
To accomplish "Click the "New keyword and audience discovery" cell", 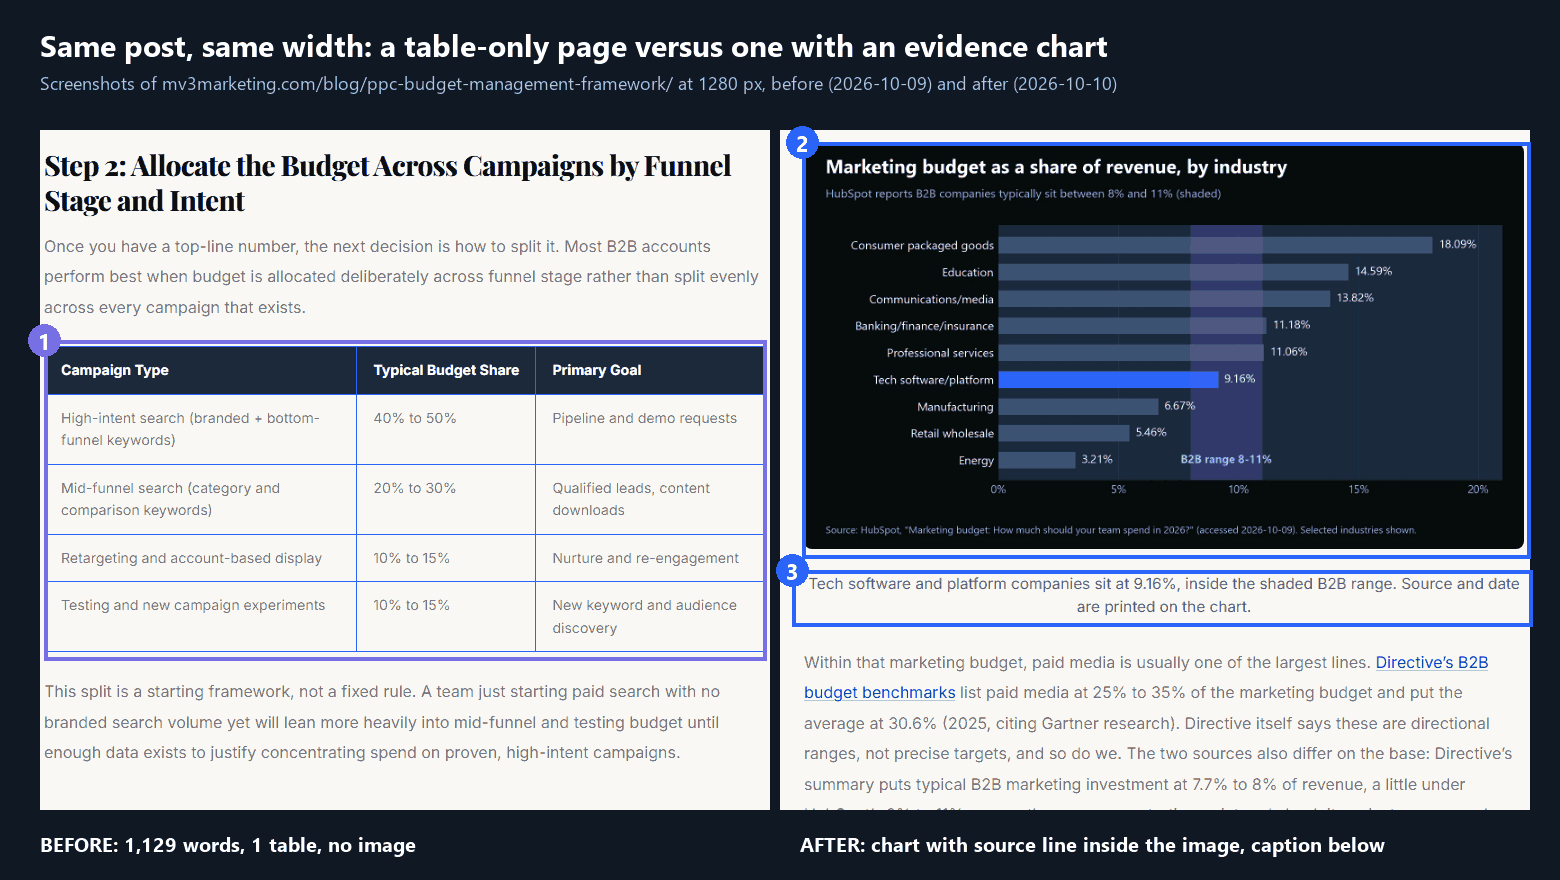I will coord(649,617).
